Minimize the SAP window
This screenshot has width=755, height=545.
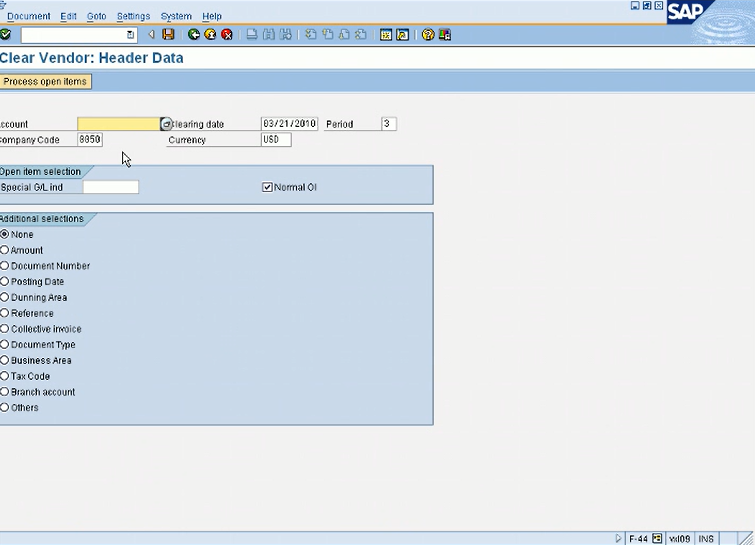coord(635,5)
